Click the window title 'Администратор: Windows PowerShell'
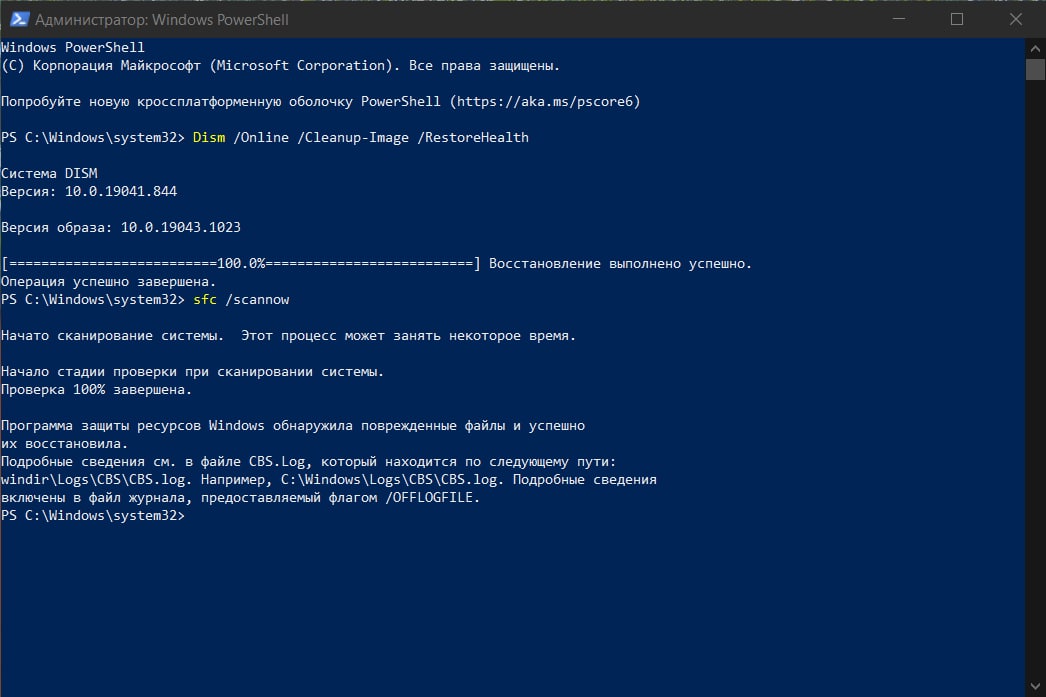 (161, 20)
